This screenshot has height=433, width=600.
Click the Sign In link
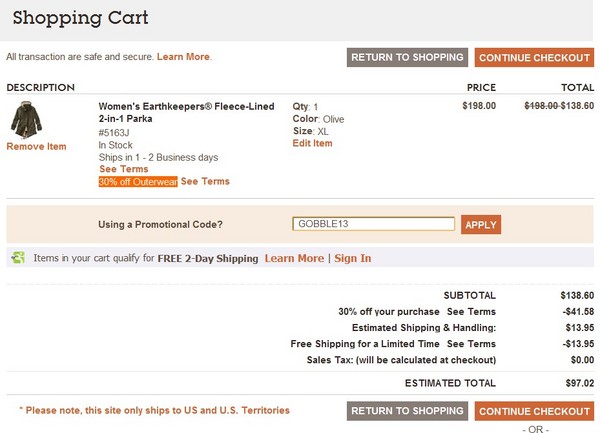tap(352, 258)
